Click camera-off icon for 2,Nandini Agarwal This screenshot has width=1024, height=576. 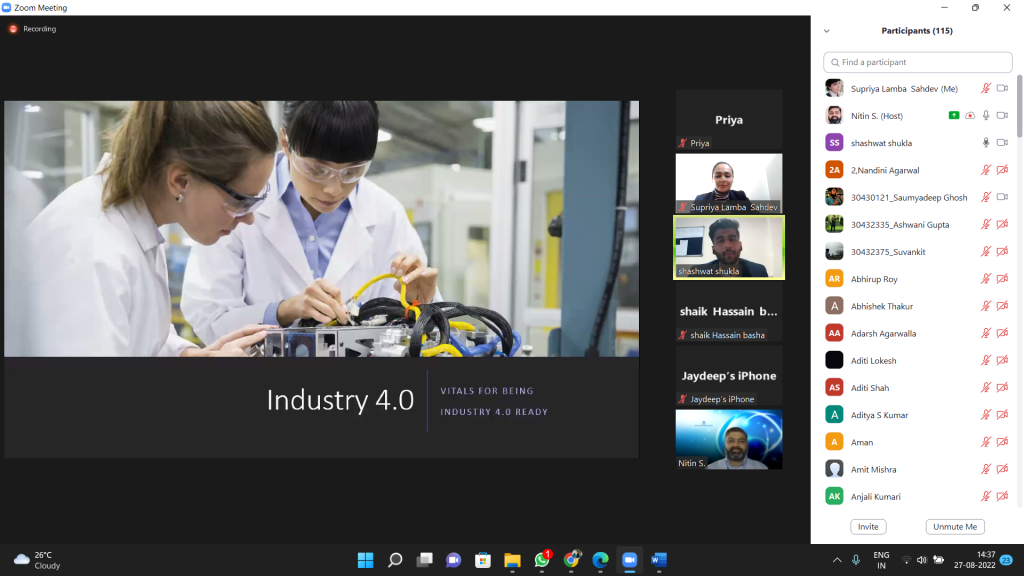coord(1002,170)
